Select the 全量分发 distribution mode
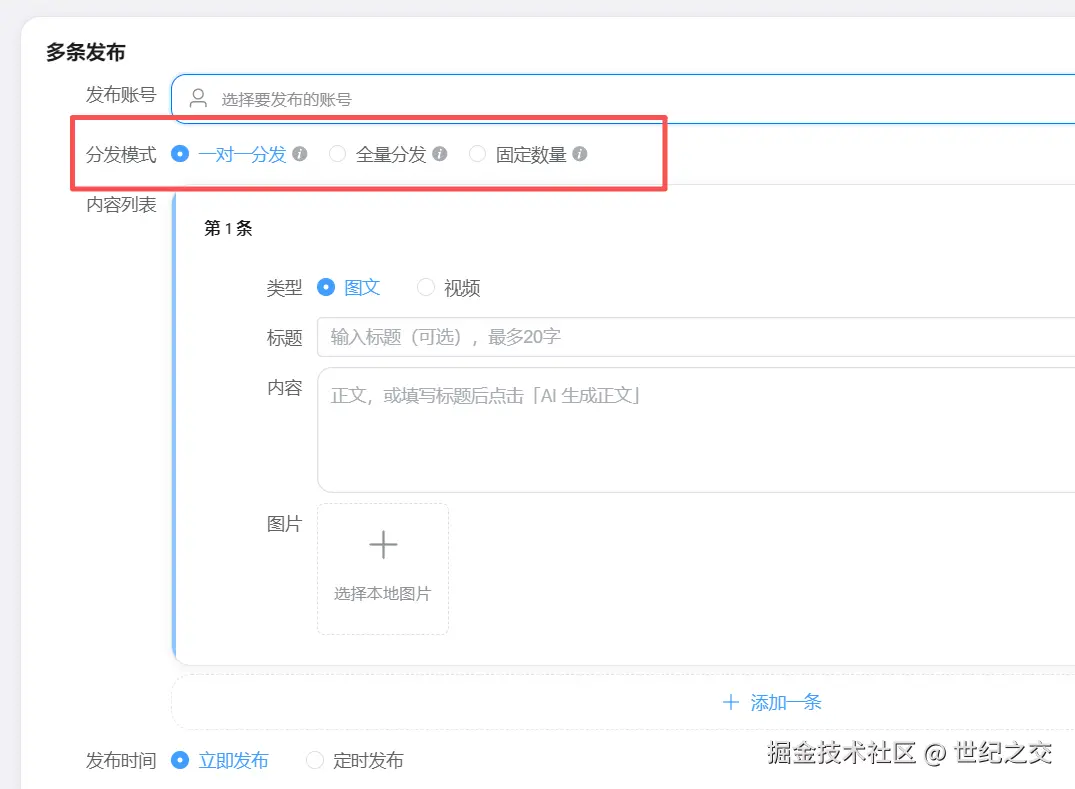This screenshot has height=789, width=1075. pyautogui.click(x=337, y=154)
